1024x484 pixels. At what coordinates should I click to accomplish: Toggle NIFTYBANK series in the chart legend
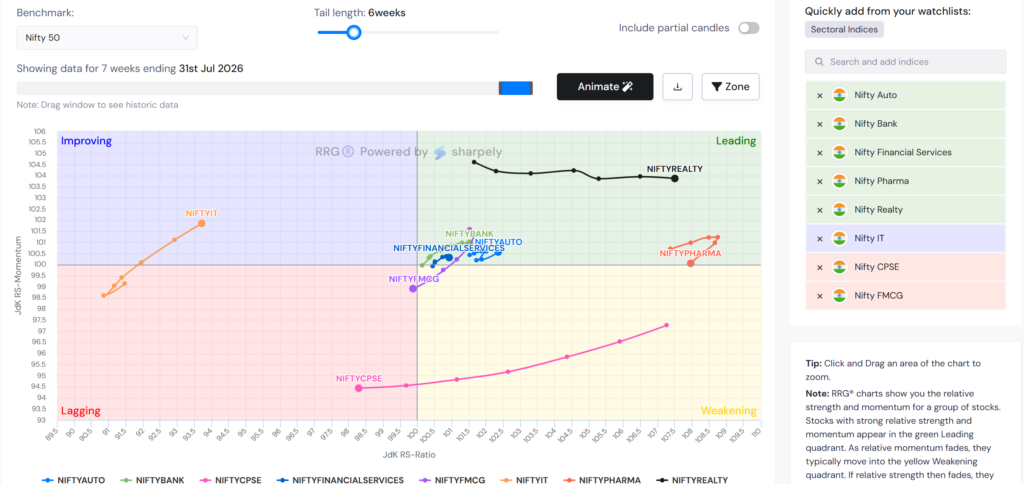tap(153, 480)
